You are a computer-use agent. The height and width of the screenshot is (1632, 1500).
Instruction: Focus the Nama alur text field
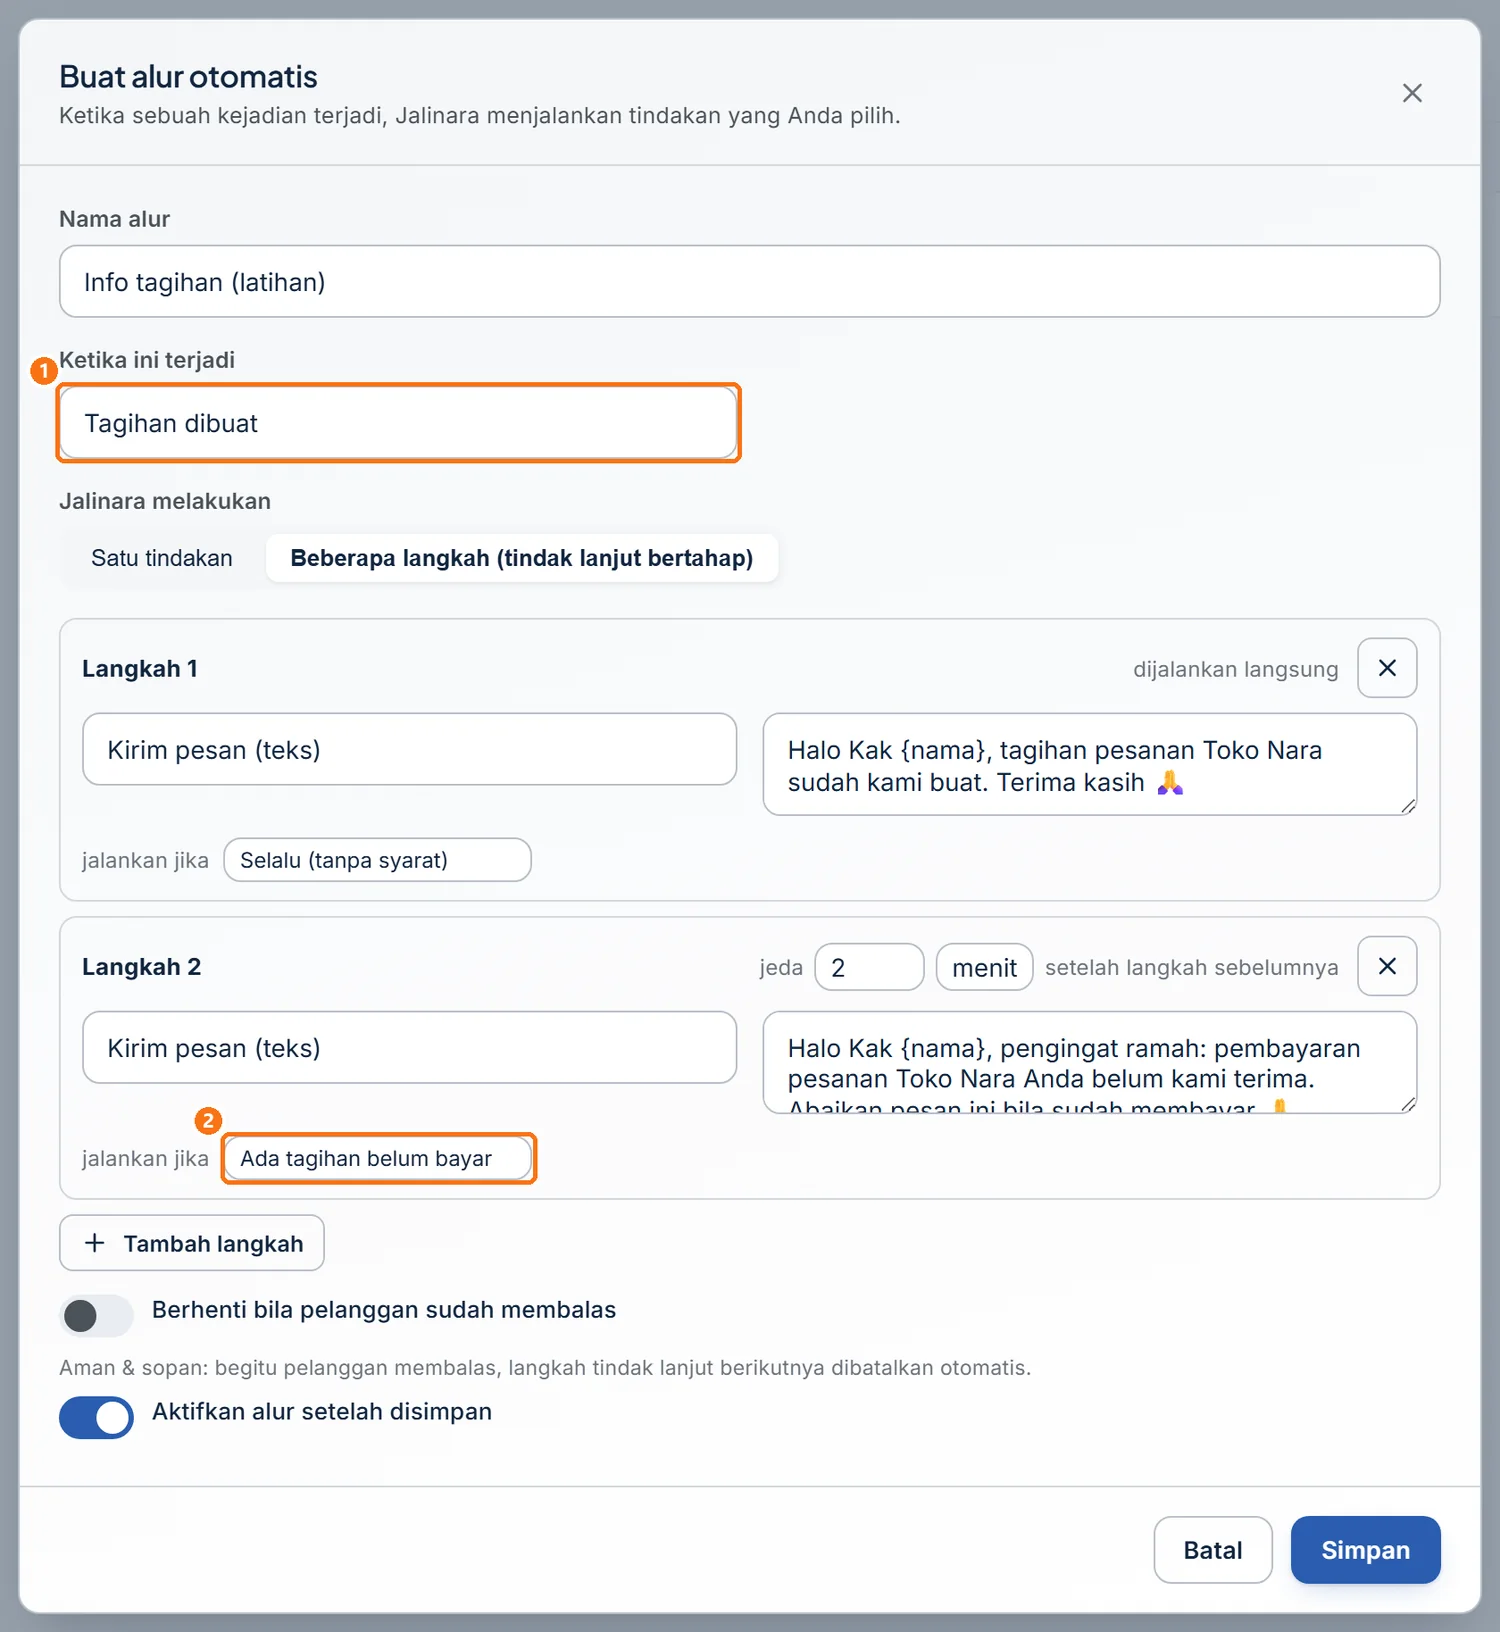(750, 282)
